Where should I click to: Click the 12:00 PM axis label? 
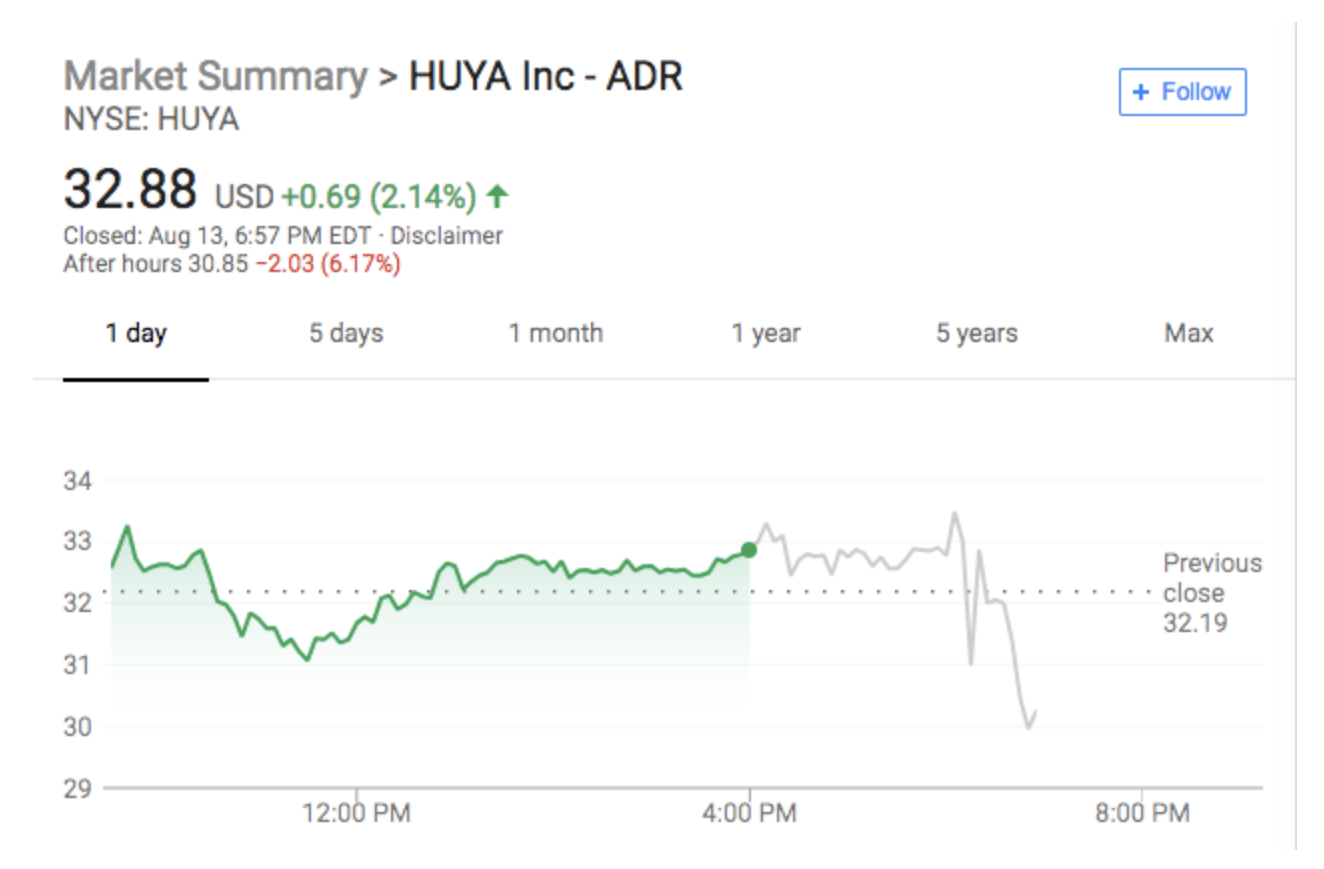356,813
